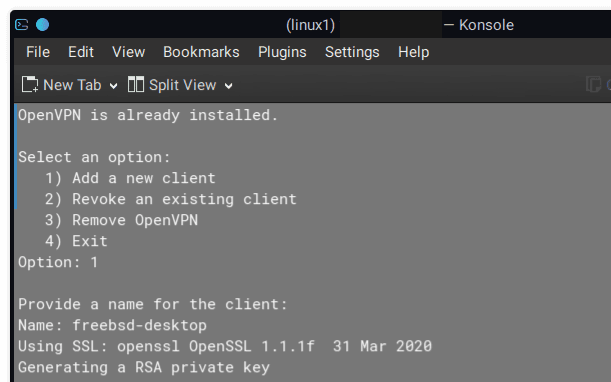Click the New Tab button label
611x382 pixels.
click(x=72, y=85)
